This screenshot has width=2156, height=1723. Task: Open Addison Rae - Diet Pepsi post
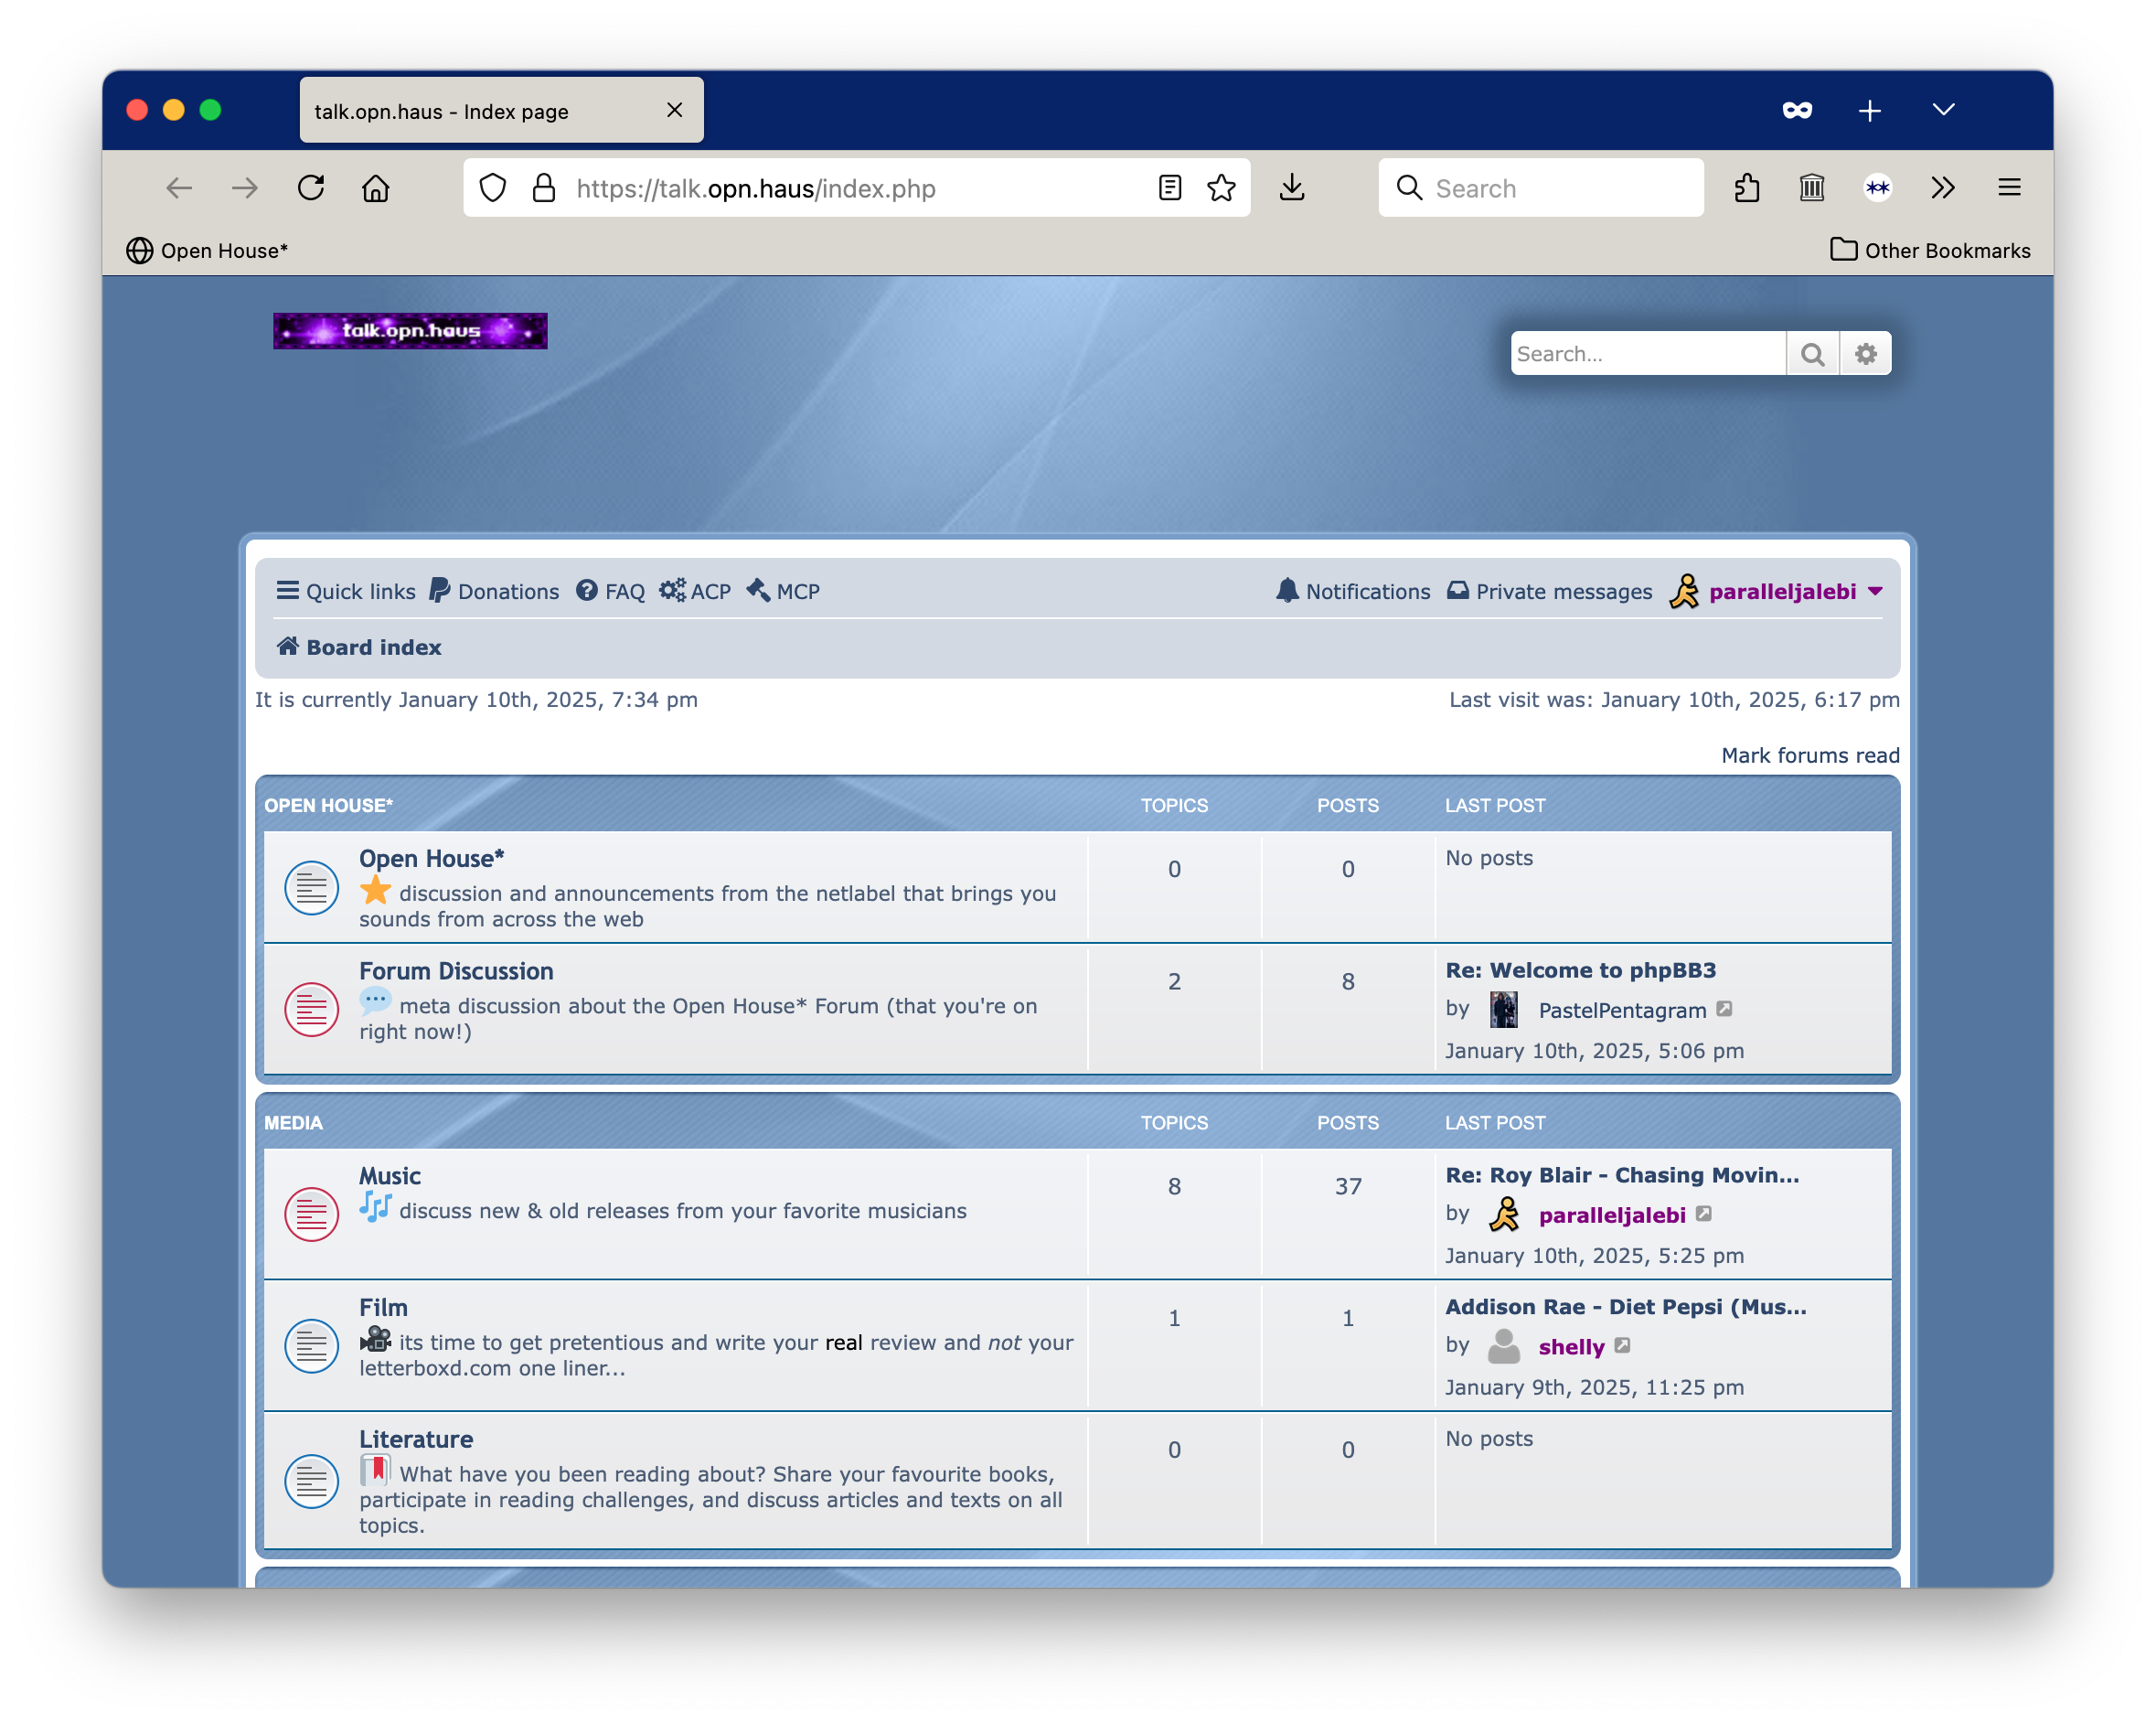(x=1626, y=1307)
